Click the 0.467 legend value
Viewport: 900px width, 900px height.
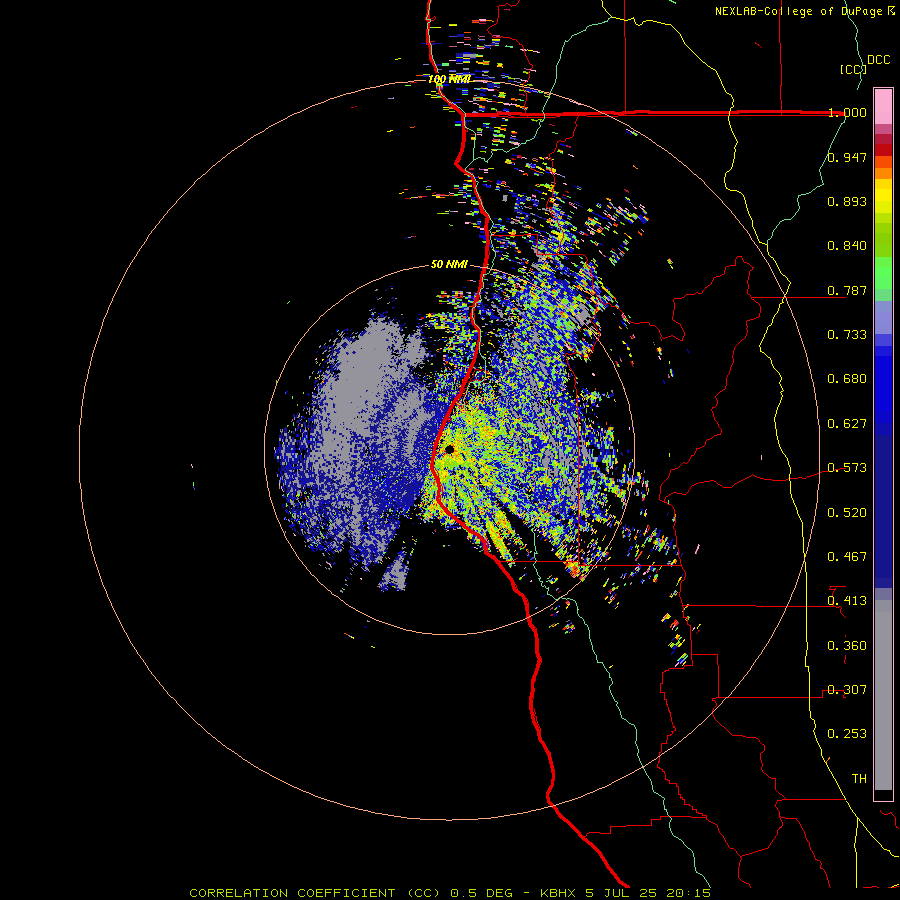pyautogui.click(x=847, y=557)
